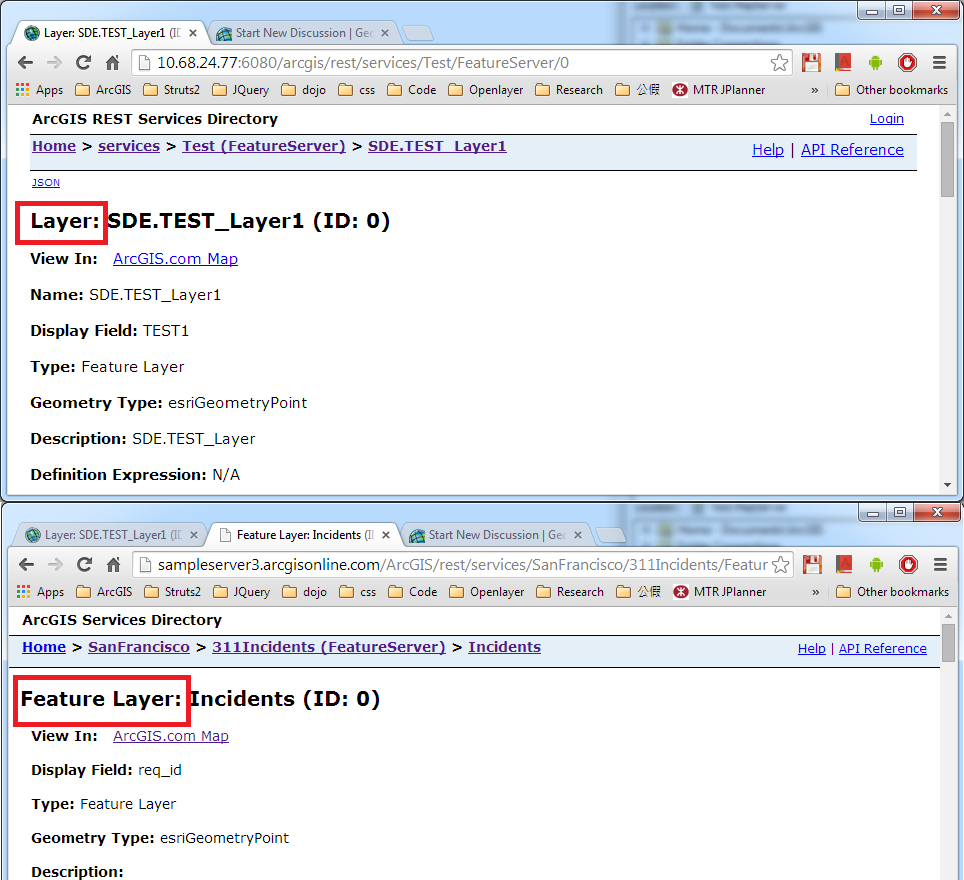
Task: Click the vertical scrollbar thumb in top window
Action: pyautogui.click(x=947, y=159)
